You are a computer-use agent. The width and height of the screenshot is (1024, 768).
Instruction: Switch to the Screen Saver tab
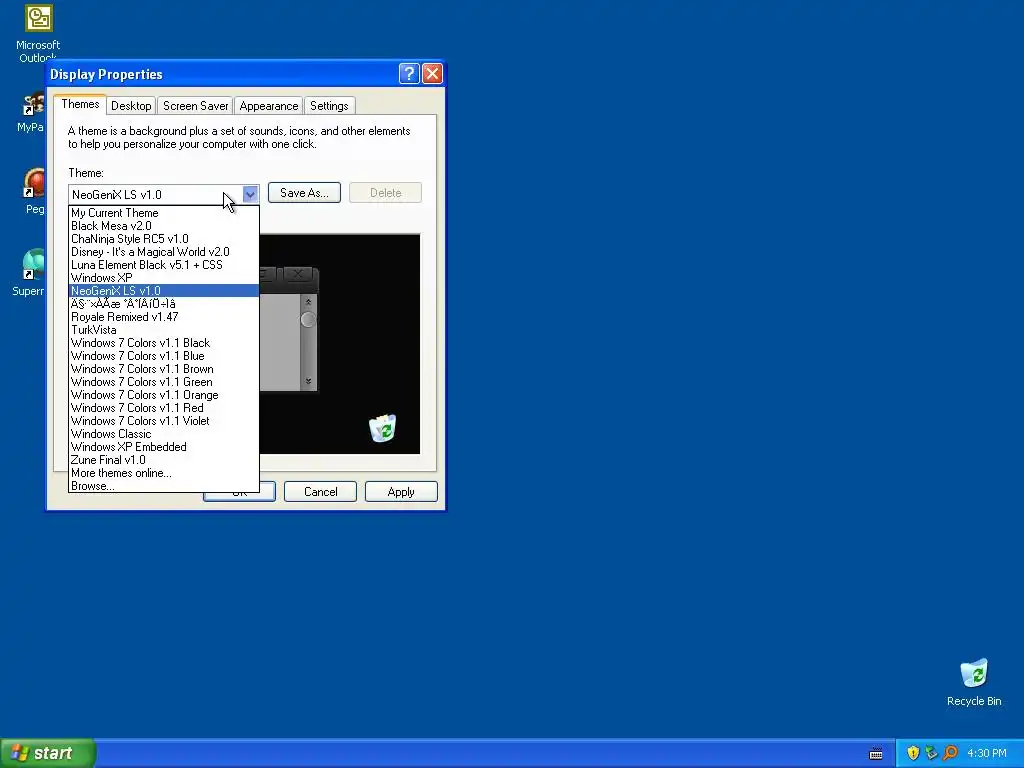195,106
